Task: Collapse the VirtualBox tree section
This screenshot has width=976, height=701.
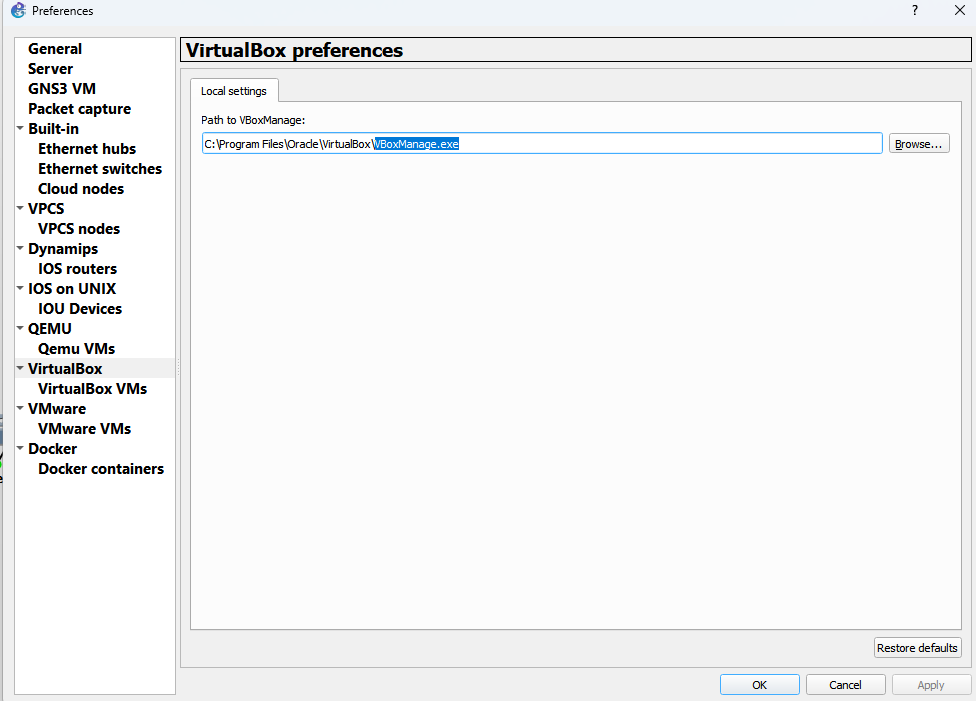Action: click(20, 368)
